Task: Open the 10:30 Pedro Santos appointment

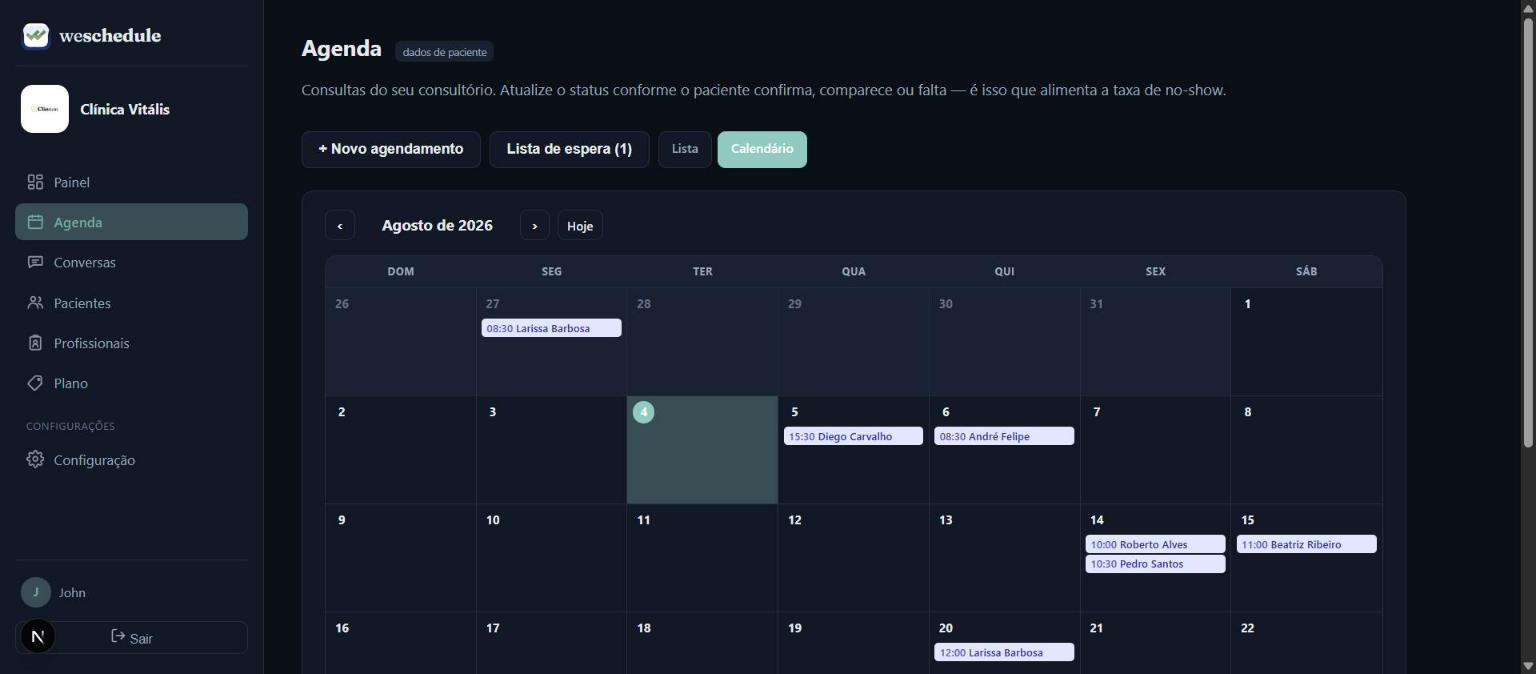Action: click(x=1155, y=564)
